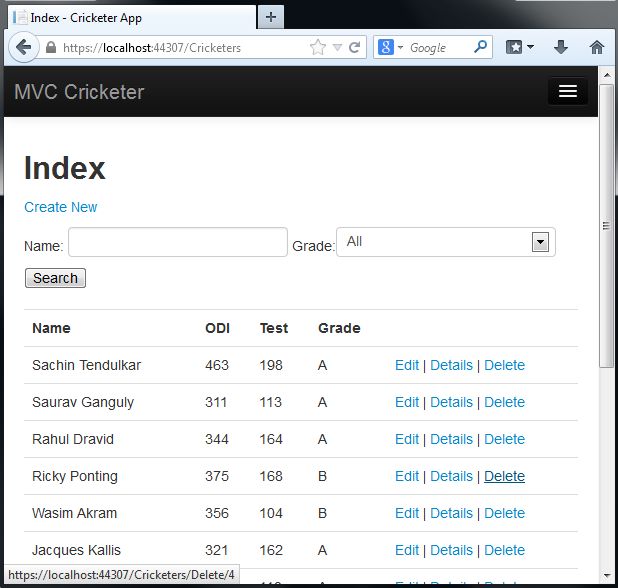
Task: Reload the page with refresh icon
Action: click(355, 48)
